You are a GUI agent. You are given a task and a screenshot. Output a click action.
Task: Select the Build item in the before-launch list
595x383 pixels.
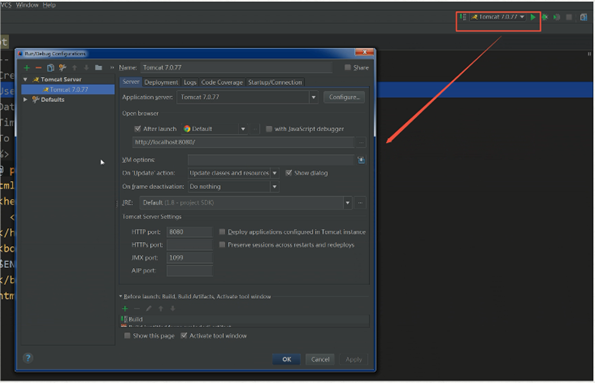coord(244,319)
